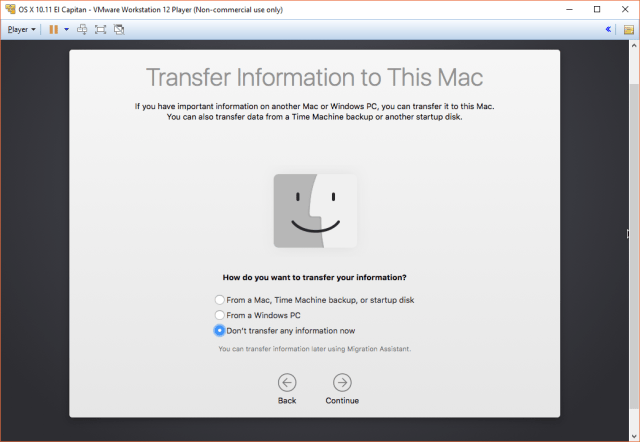Click "How do you want to transfer your information?" text
Viewport: 640px width, 442px height.
point(314,278)
